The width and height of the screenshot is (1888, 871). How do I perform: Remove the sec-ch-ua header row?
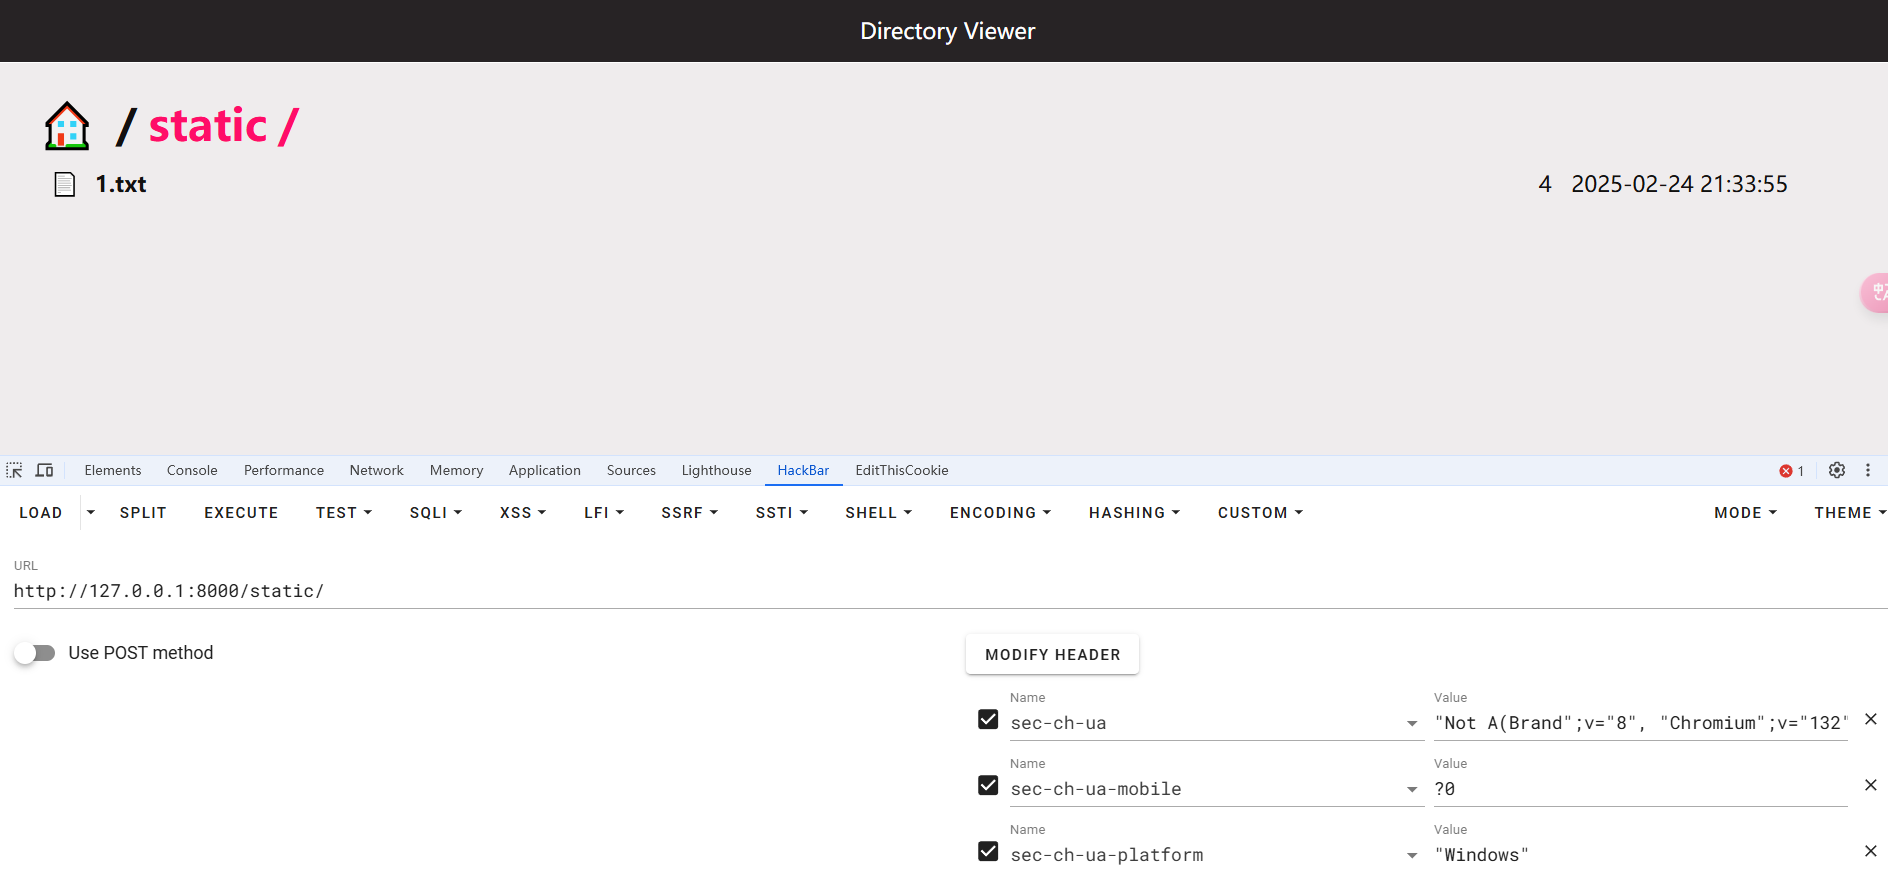point(1870,719)
